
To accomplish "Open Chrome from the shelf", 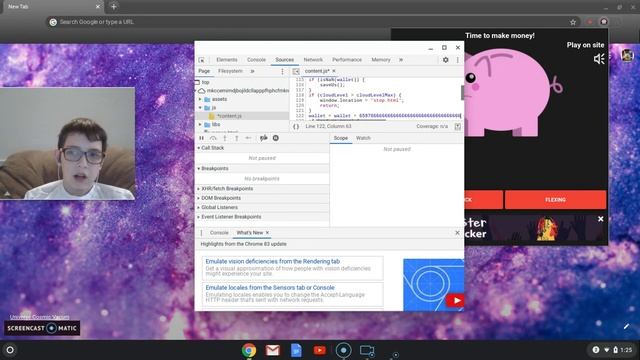I will pyautogui.click(x=249, y=350).
